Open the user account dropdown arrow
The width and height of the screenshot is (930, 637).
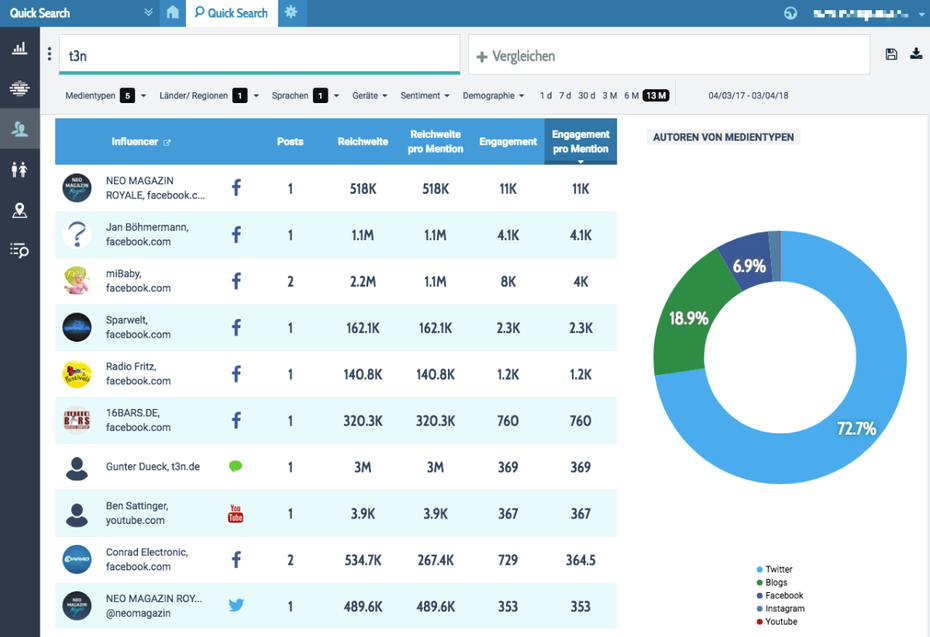click(x=921, y=14)
